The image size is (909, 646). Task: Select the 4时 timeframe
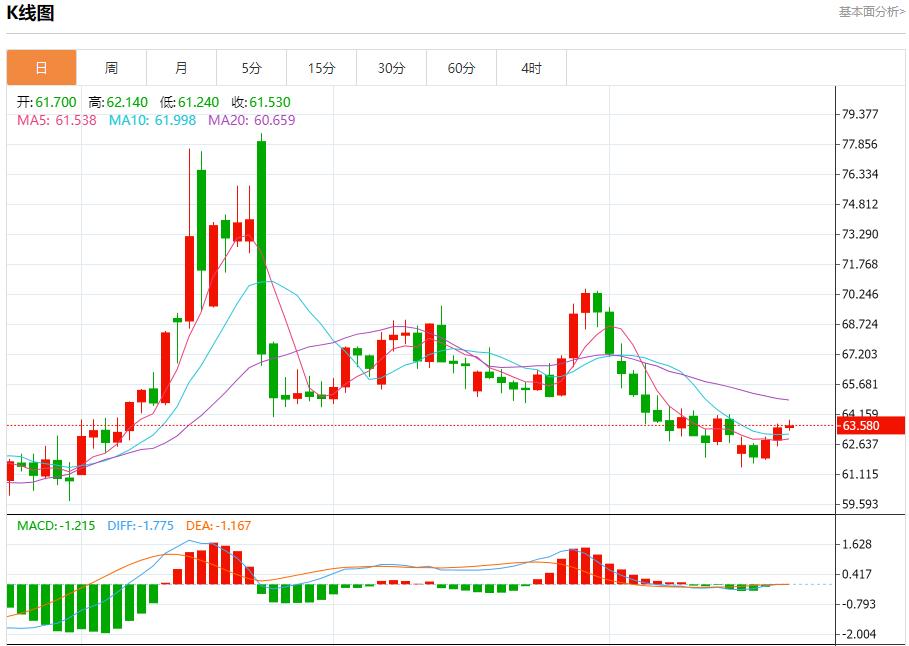click(531, 67)
